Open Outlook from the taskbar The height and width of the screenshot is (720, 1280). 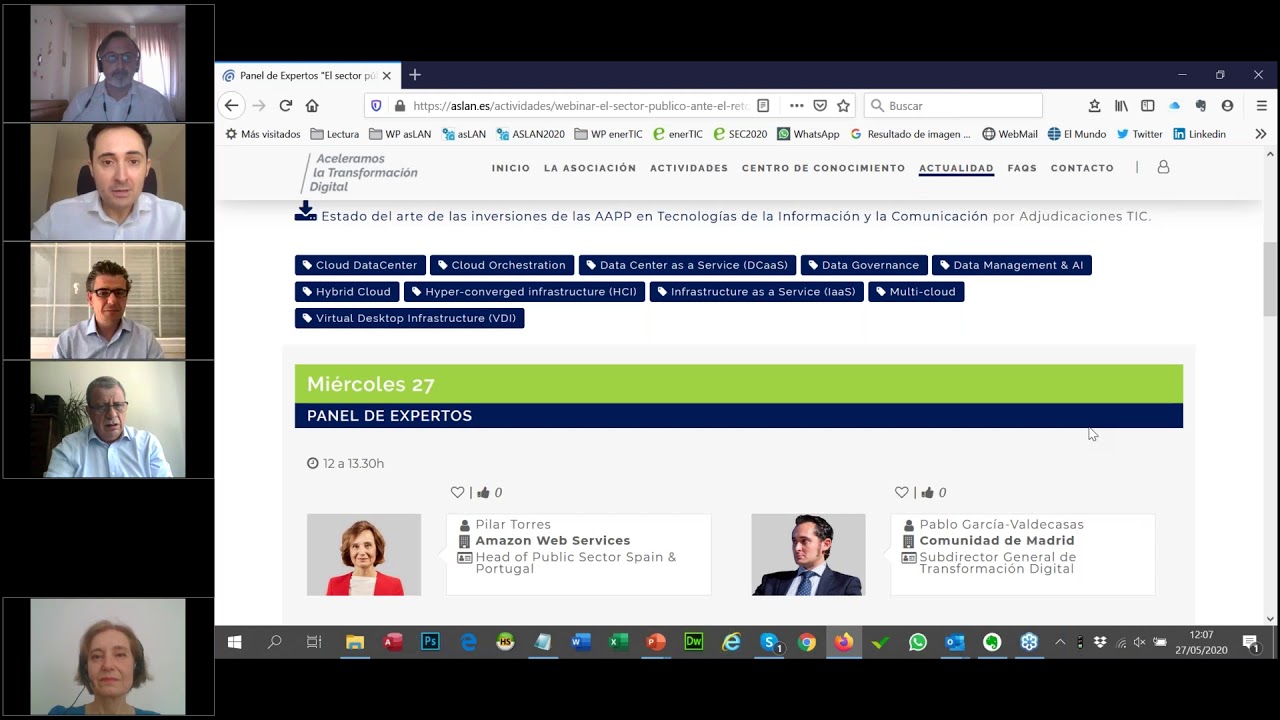(x=955, y=642)
